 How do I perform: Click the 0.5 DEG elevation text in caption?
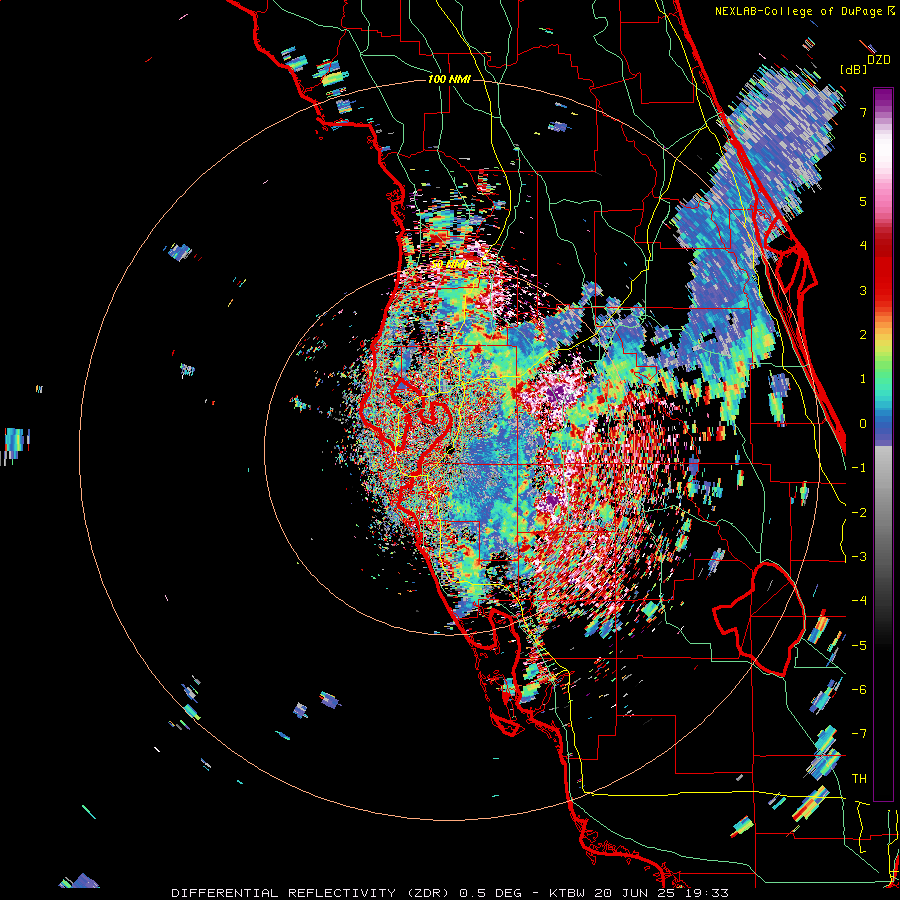coord(491,893)
